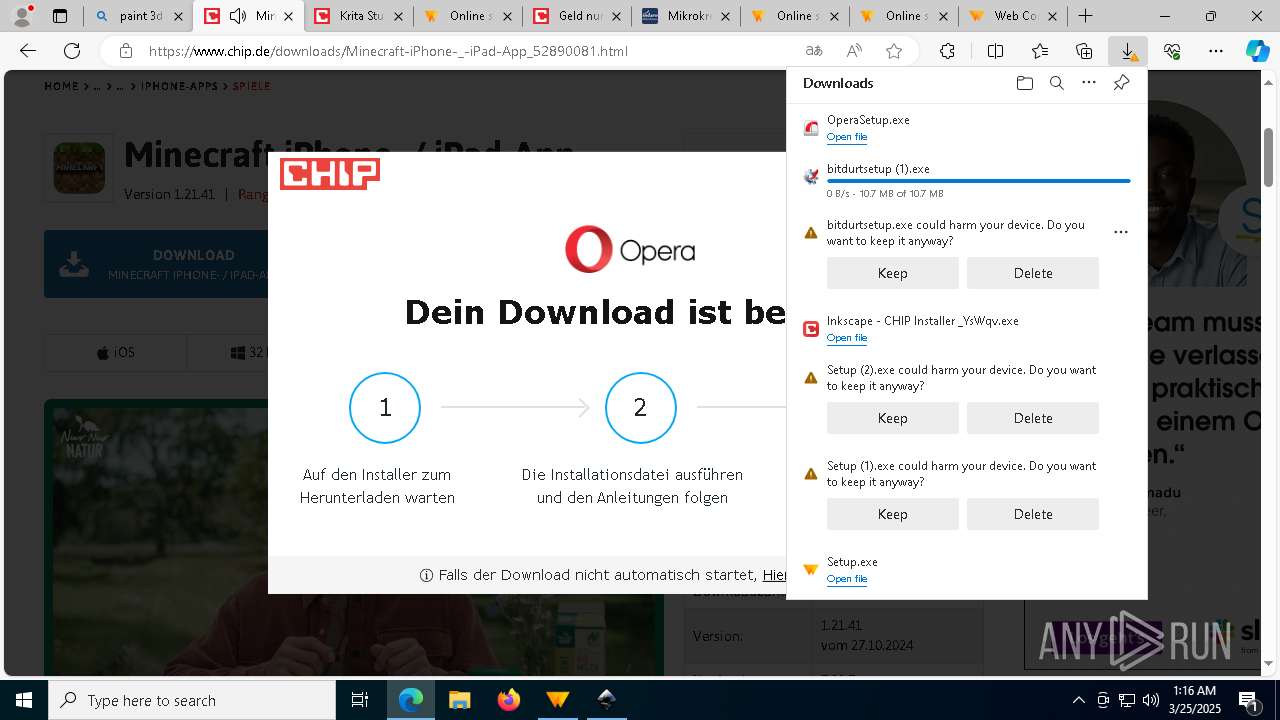Open volume control in tray

point(1151,700)
